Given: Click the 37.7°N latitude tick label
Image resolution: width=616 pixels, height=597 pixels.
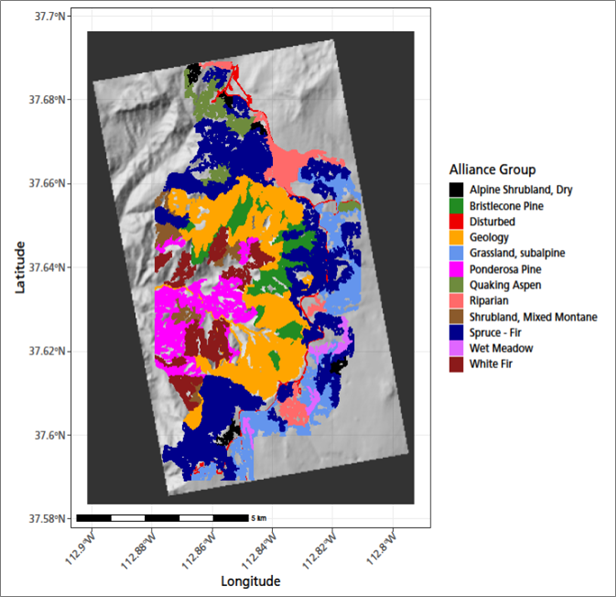Looking at the screenshot, I should coord(50,16).
